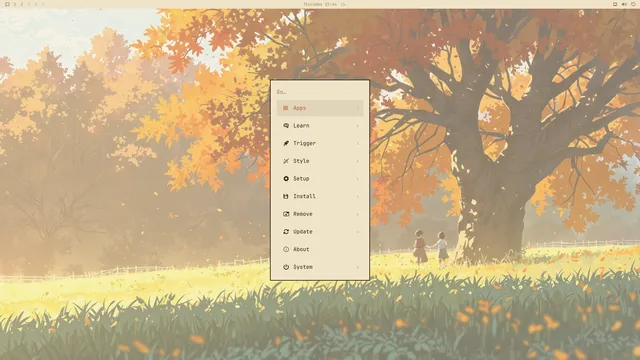This screenshot has width=640, height=360.
Task: Click the About info circle icon
Action: [286, 249]
